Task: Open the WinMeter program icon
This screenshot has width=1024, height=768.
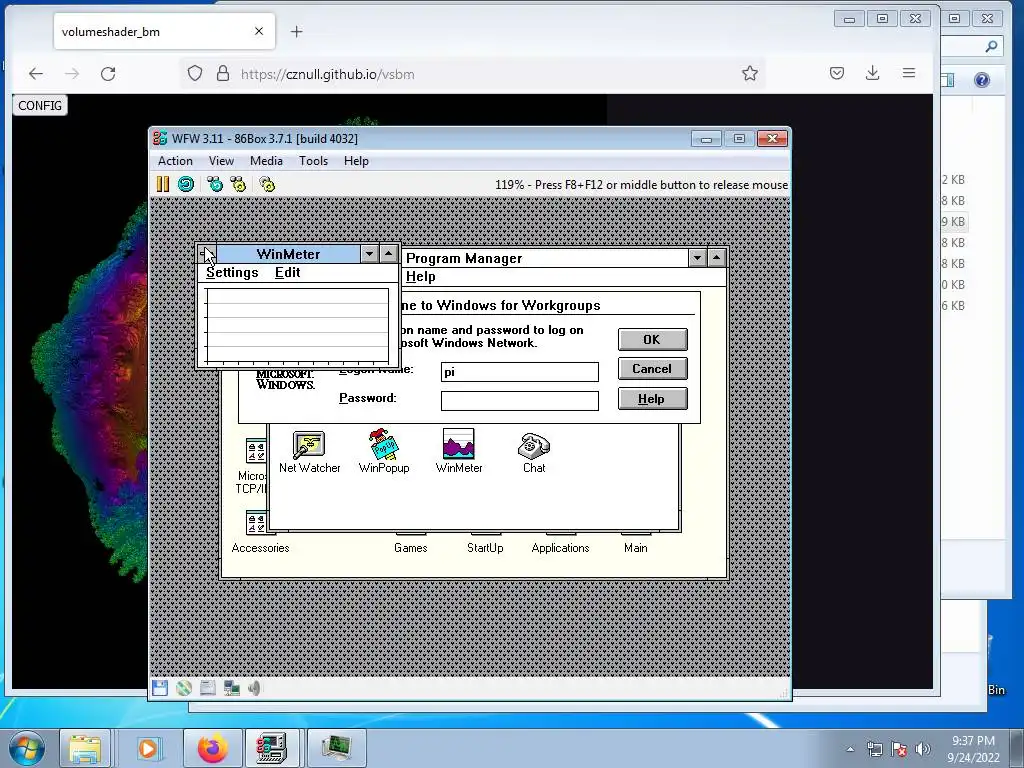Action: [x=459, y=451]
